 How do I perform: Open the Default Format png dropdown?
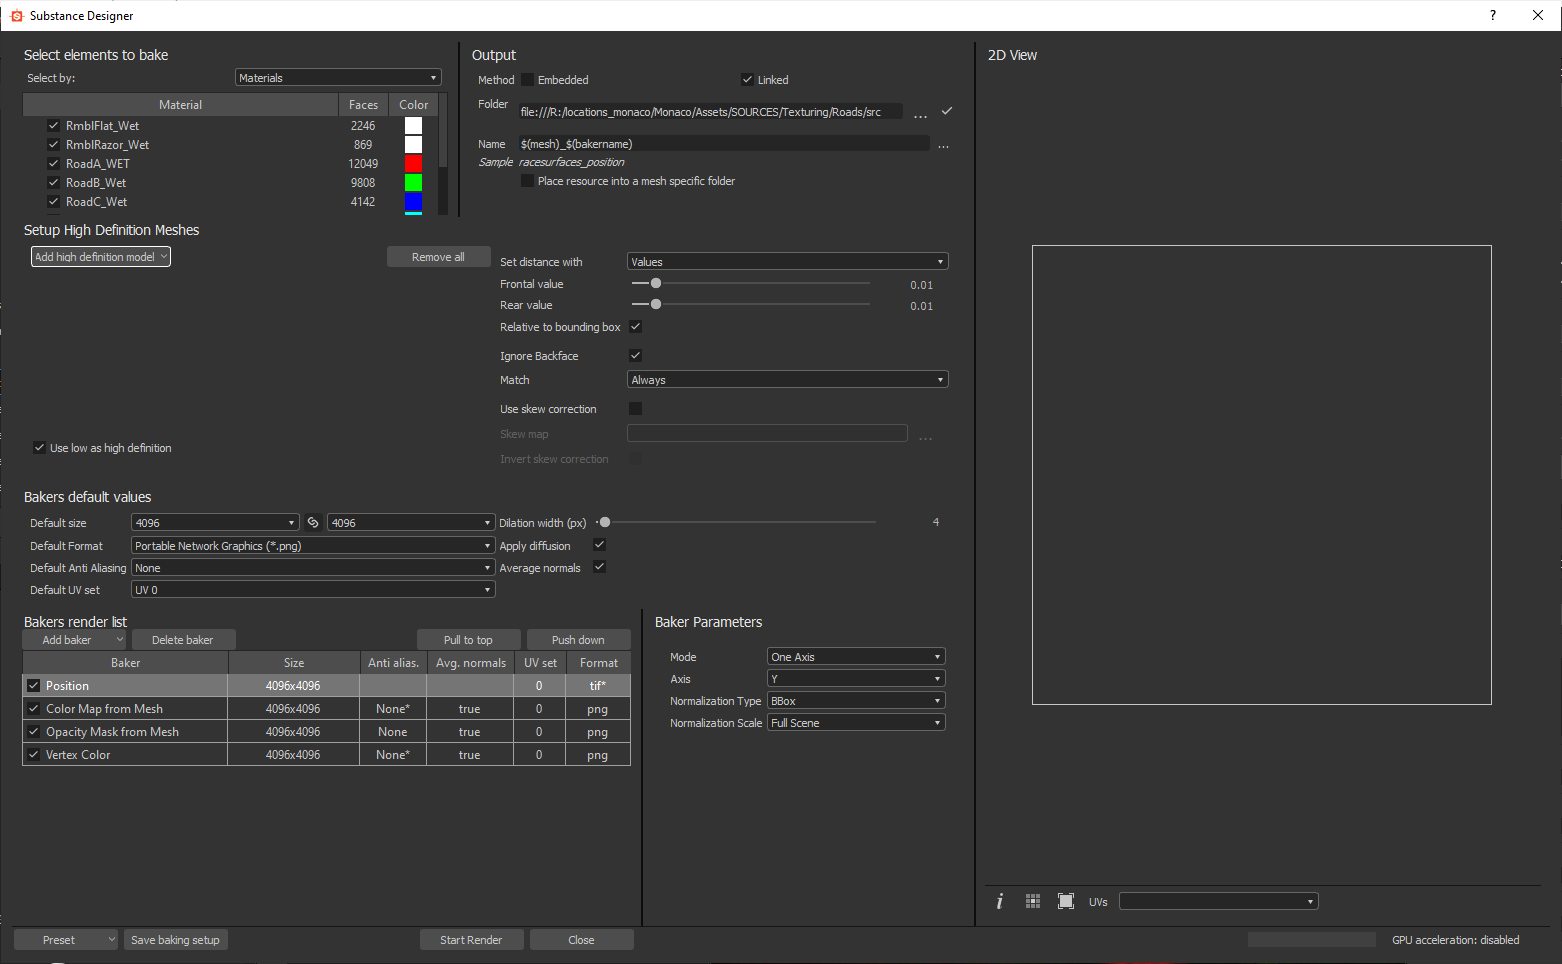pyautogui.click(x=313, y=546)
